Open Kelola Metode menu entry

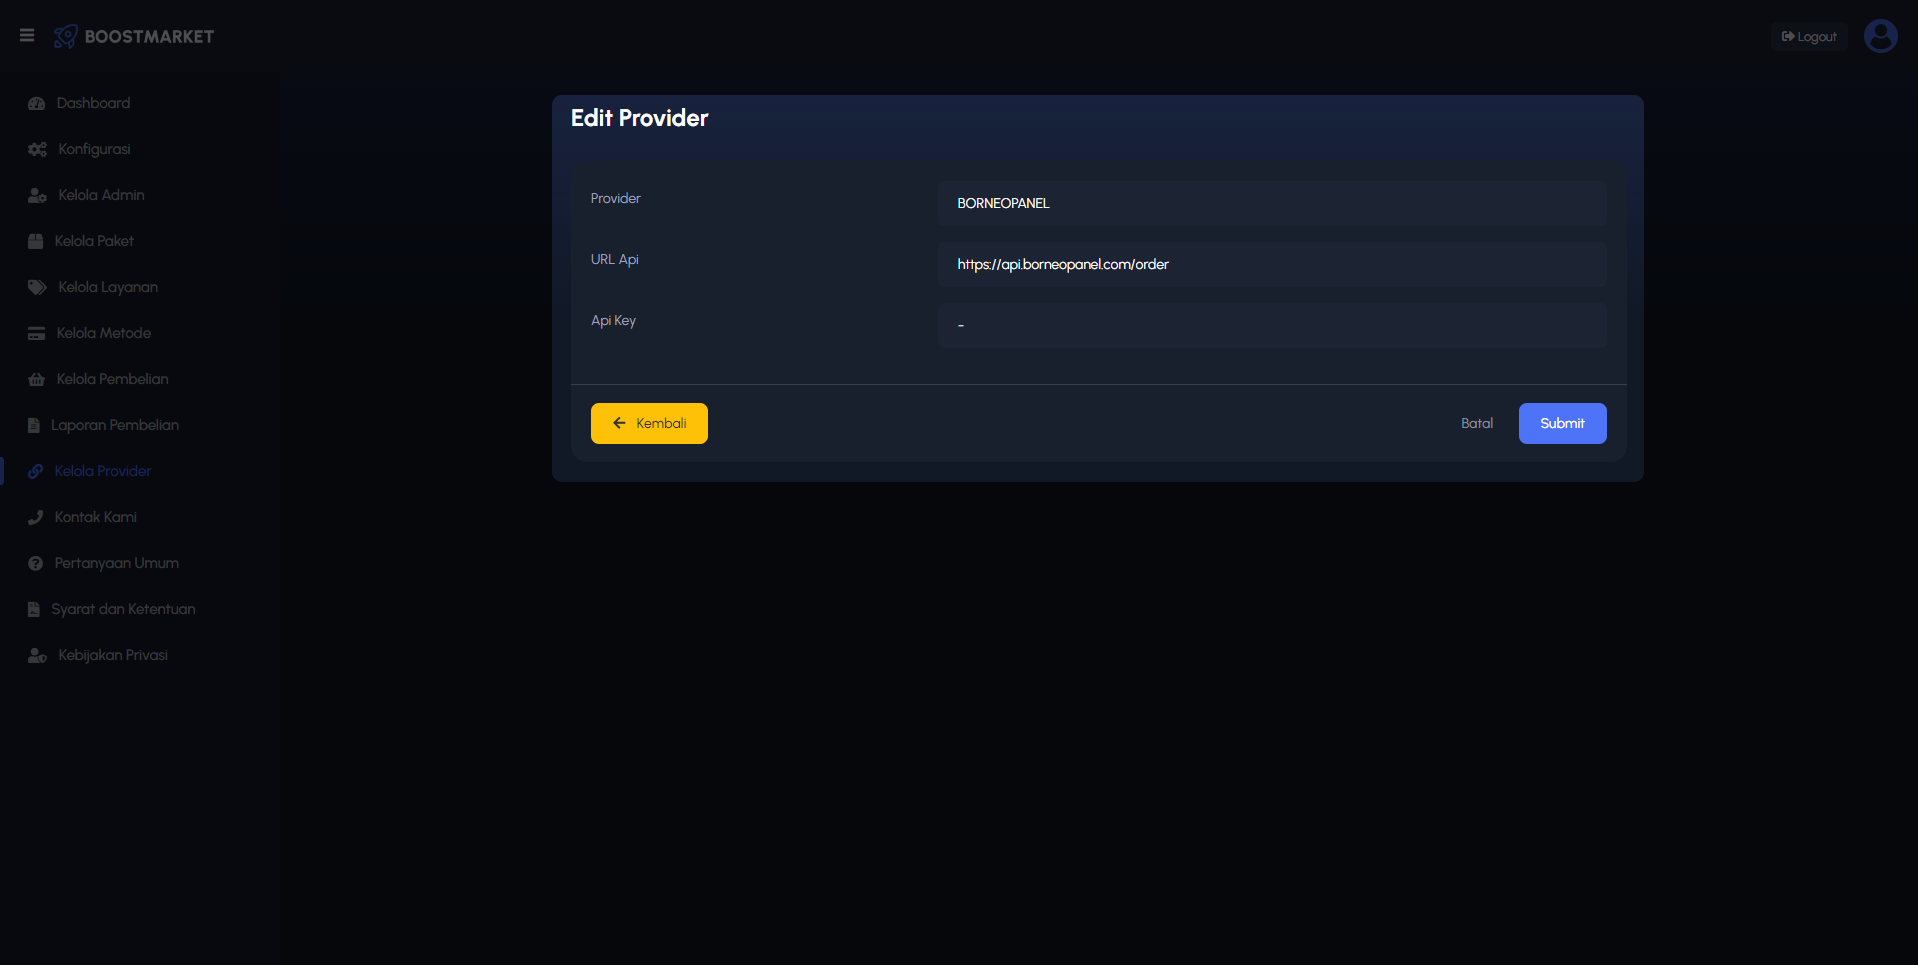coord(104,333)
